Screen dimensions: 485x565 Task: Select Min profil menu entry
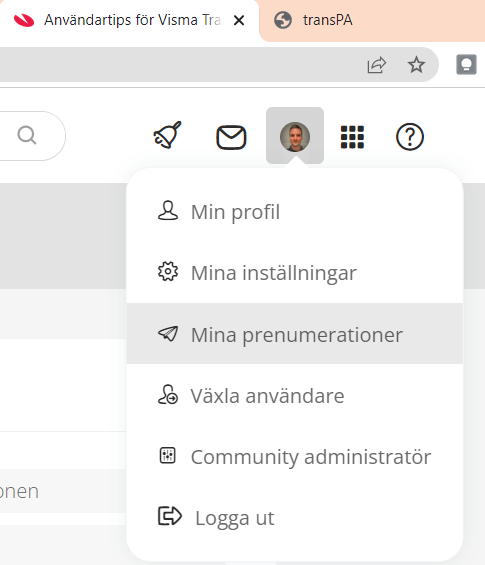click(294, 212)
